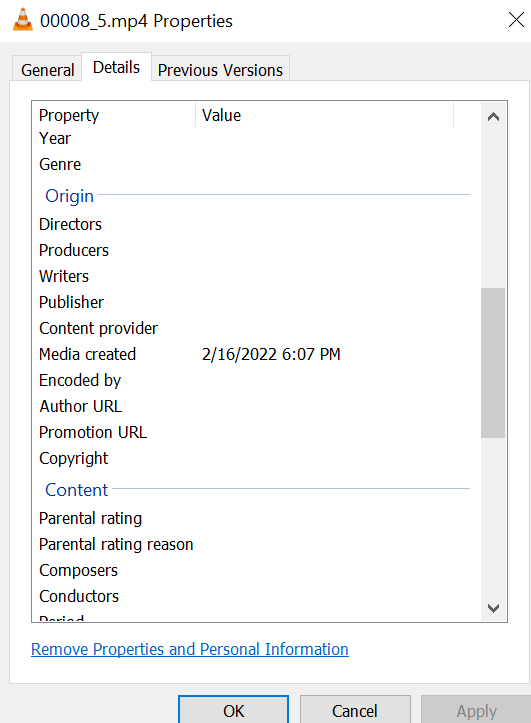Click Remove Properties and Personal Information link
The image size is (531, 723).
(x=189, y=649)
